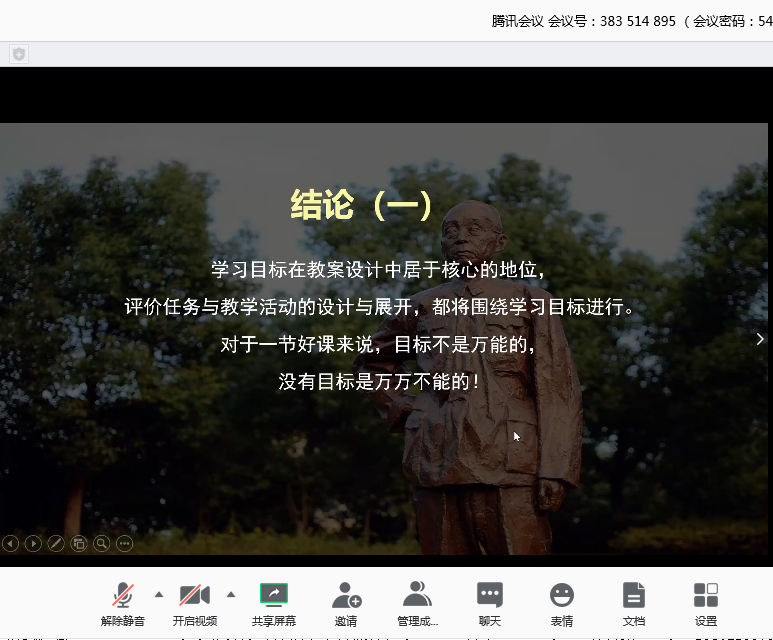773x640 pixels.
Task: Start sharing with 共享屏幕 icon
Action: click(x=274, y=594)
